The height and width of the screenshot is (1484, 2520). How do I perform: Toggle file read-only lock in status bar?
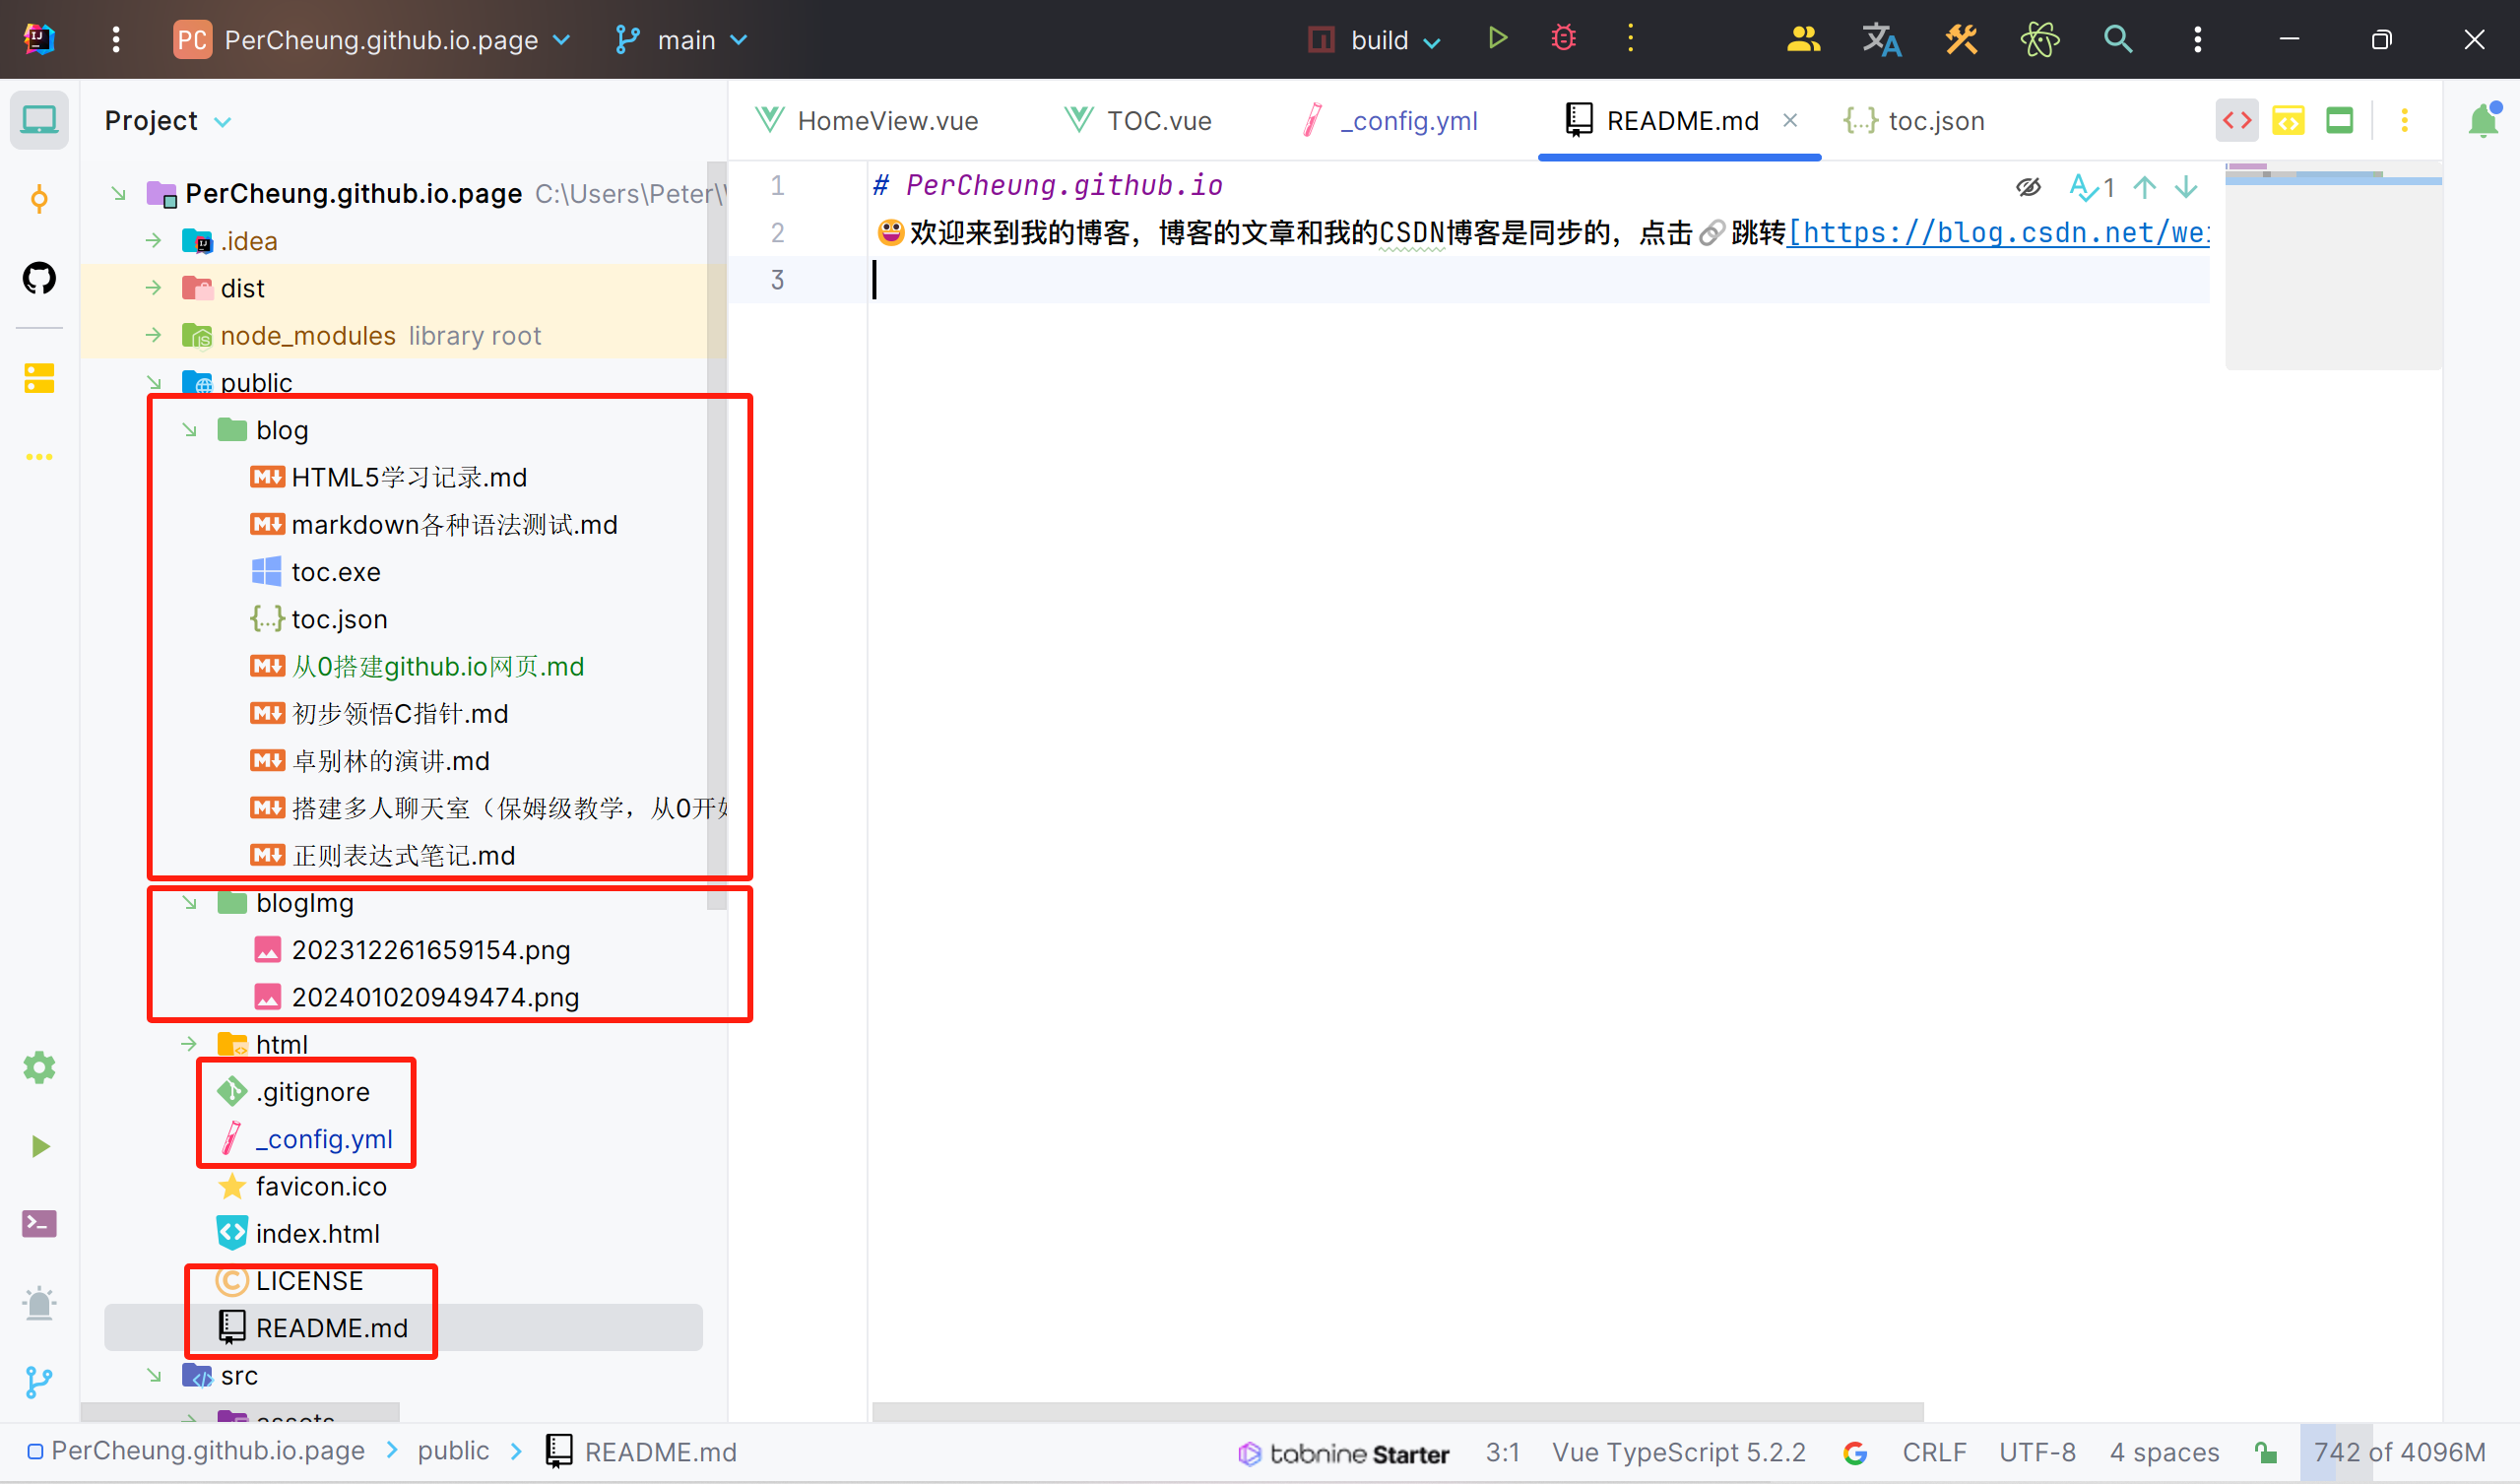(2266, 1452)
